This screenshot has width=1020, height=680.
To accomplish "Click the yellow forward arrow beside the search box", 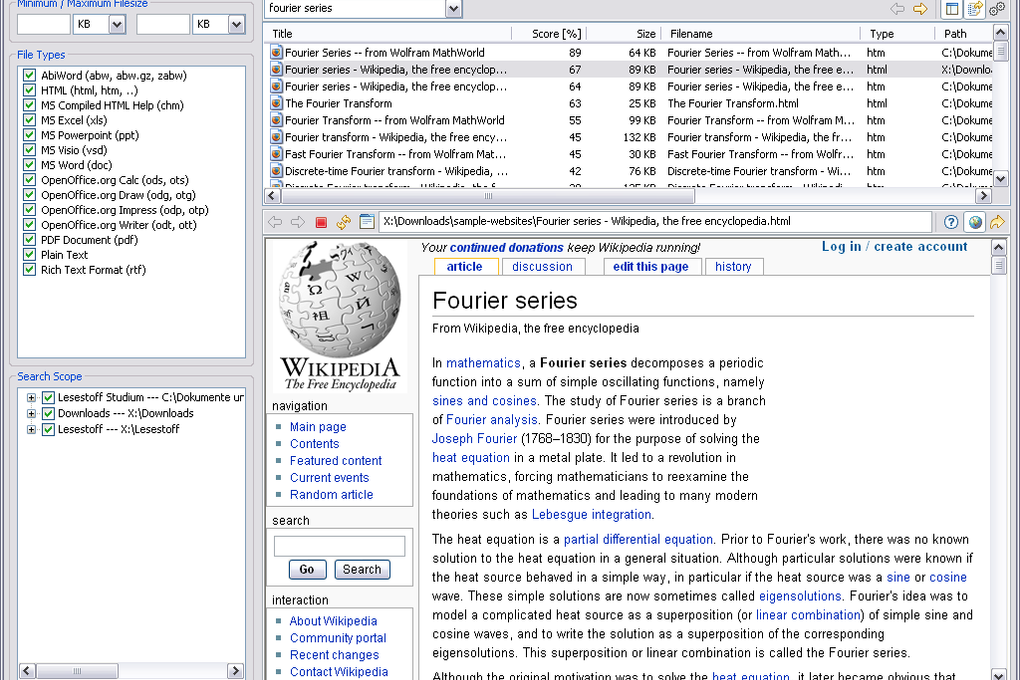I will (920, 8).
